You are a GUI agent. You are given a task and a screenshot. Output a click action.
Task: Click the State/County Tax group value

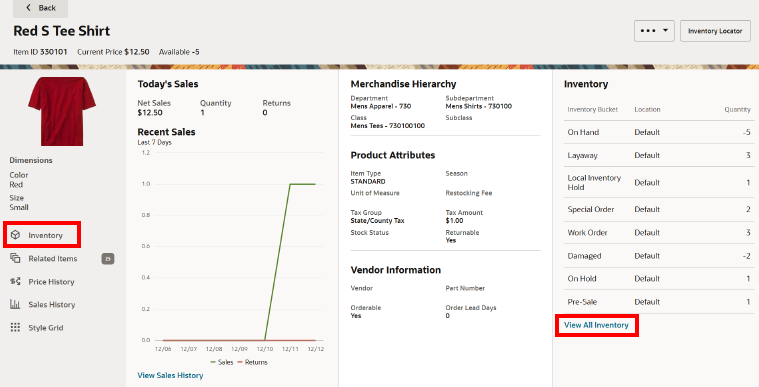(377, 221)
